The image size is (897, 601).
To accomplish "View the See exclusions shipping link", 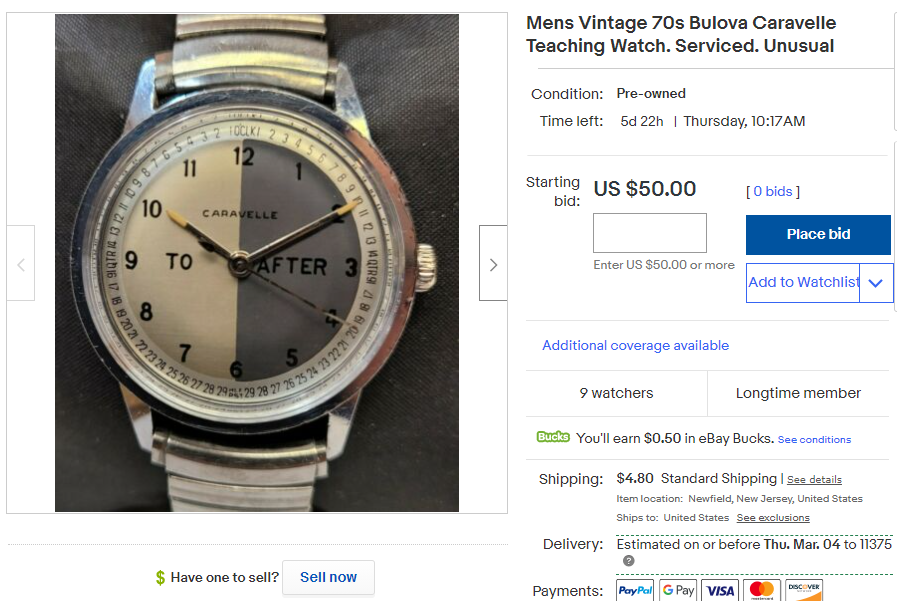I will coord(773,518).
